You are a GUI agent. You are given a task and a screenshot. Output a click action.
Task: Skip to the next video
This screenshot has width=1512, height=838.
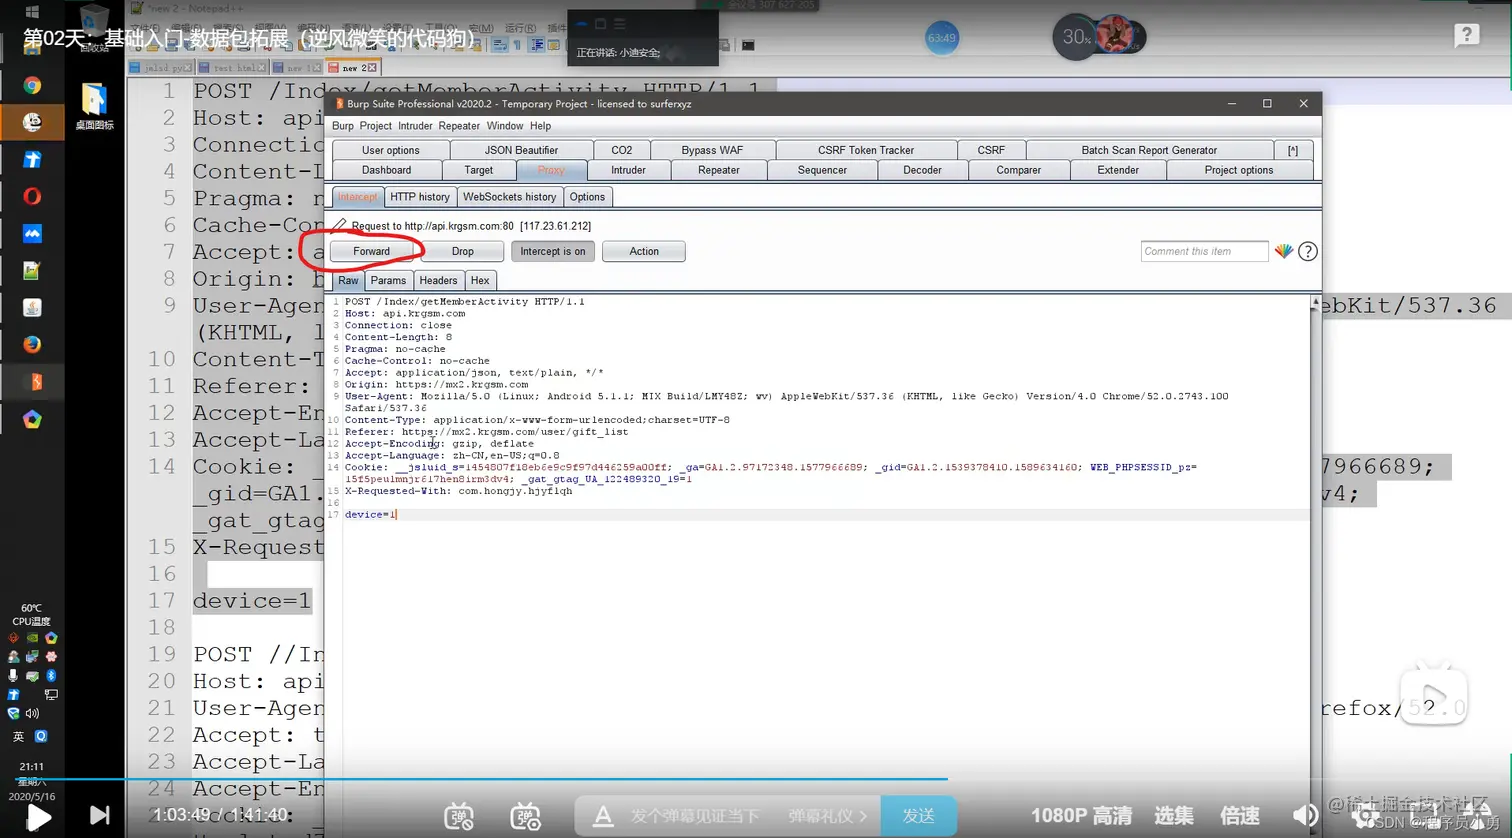click(99, 815)
